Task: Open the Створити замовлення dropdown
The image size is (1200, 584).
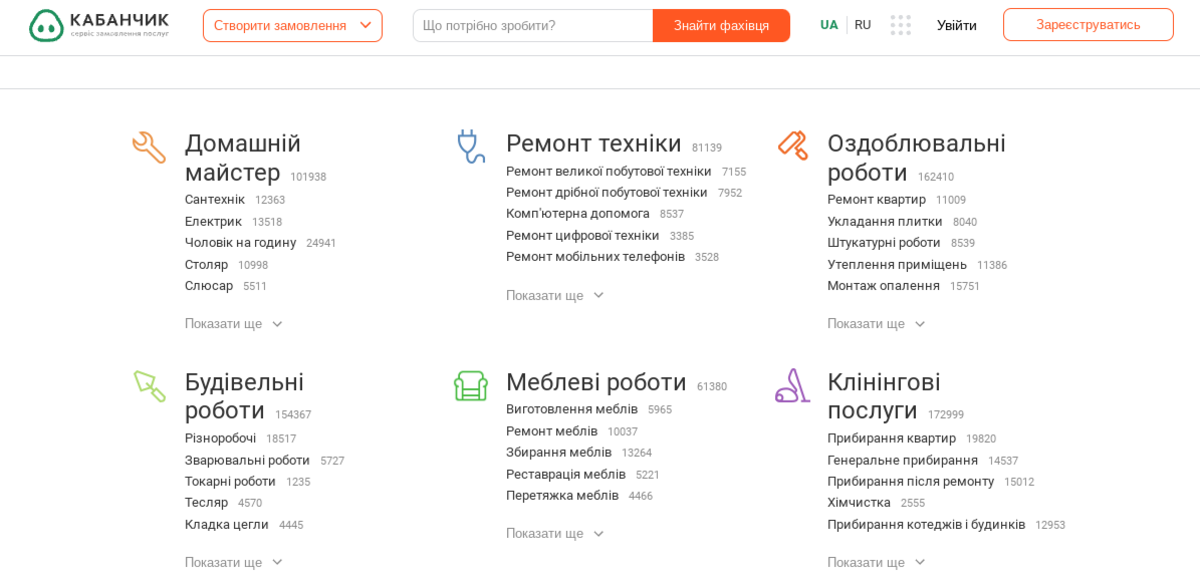Action: click(x=292, y=25)
